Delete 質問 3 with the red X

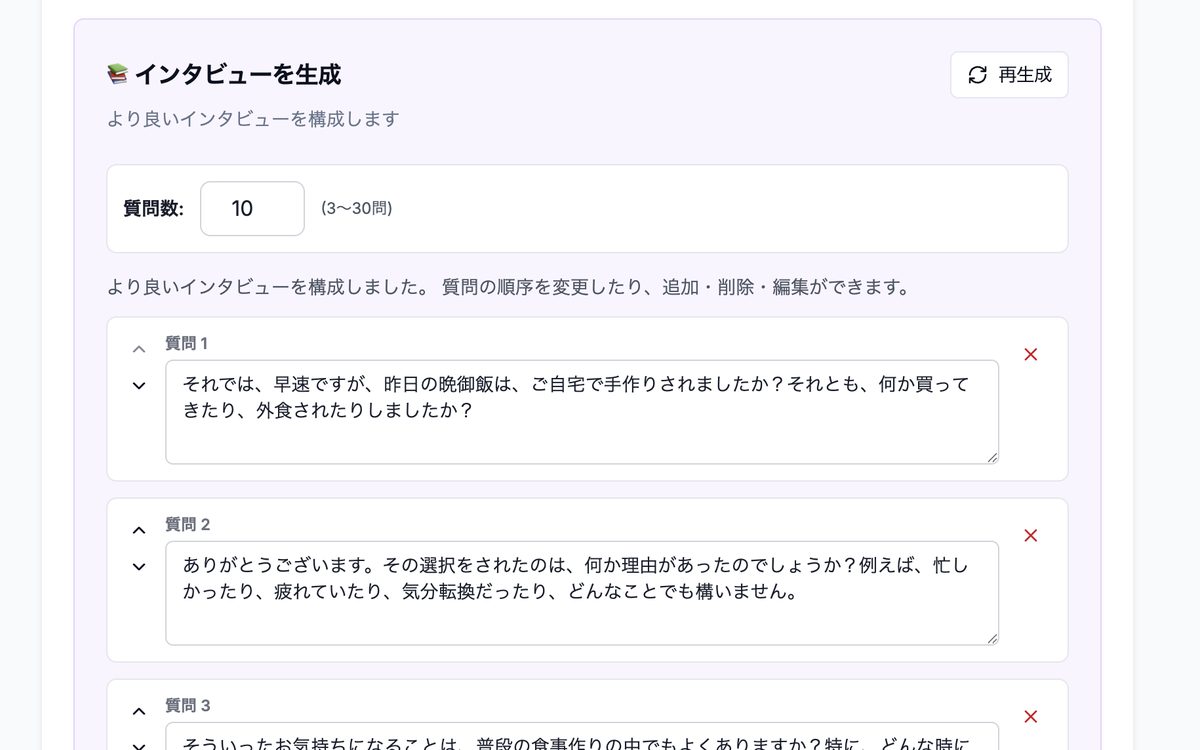click(x=1031, y=716)
